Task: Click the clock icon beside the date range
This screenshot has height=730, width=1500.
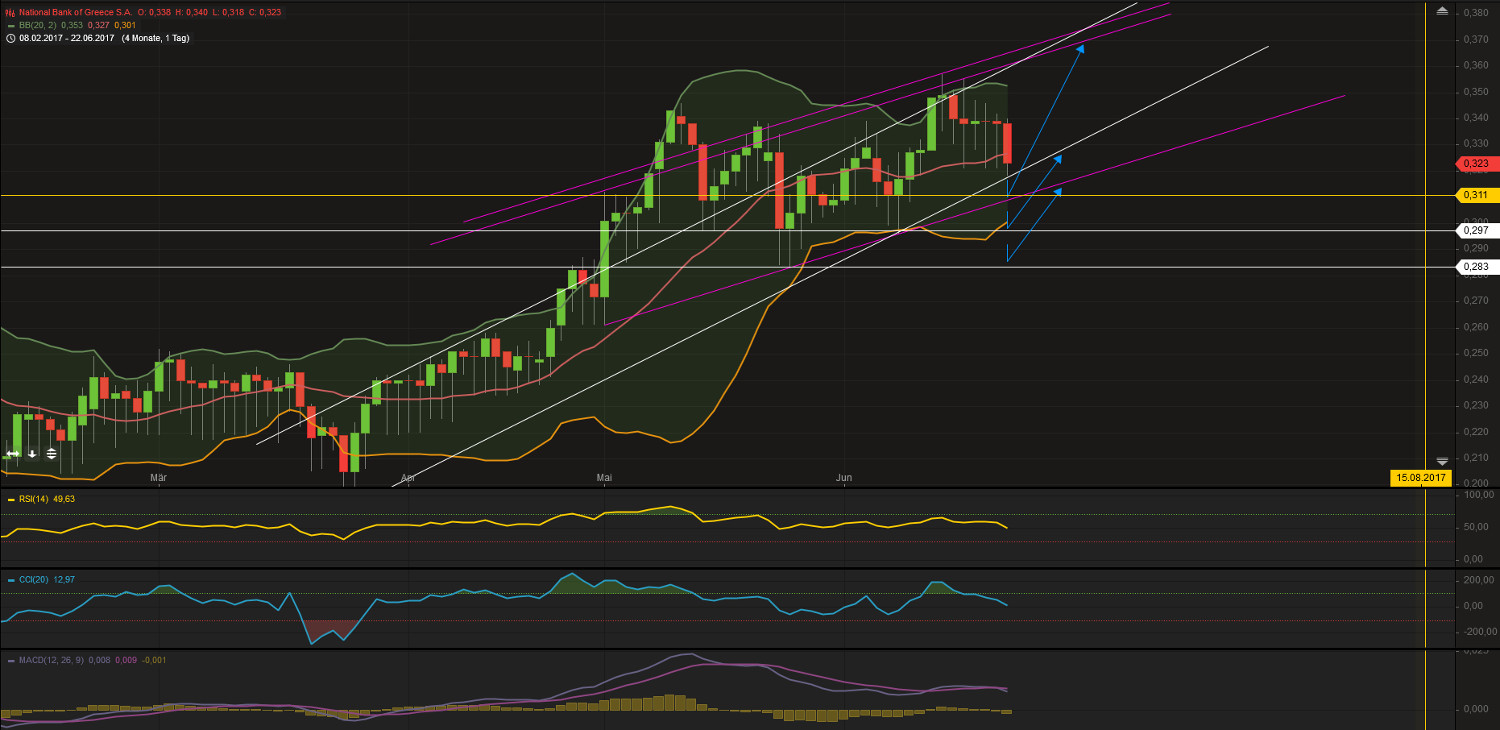Action: coord(10,38)
